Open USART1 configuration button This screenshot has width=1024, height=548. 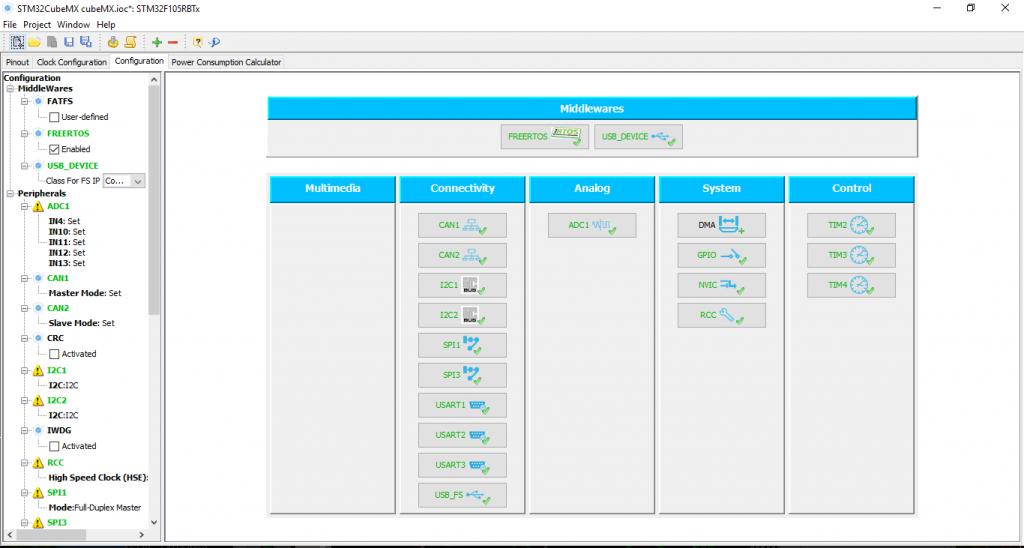coord(462,405)
